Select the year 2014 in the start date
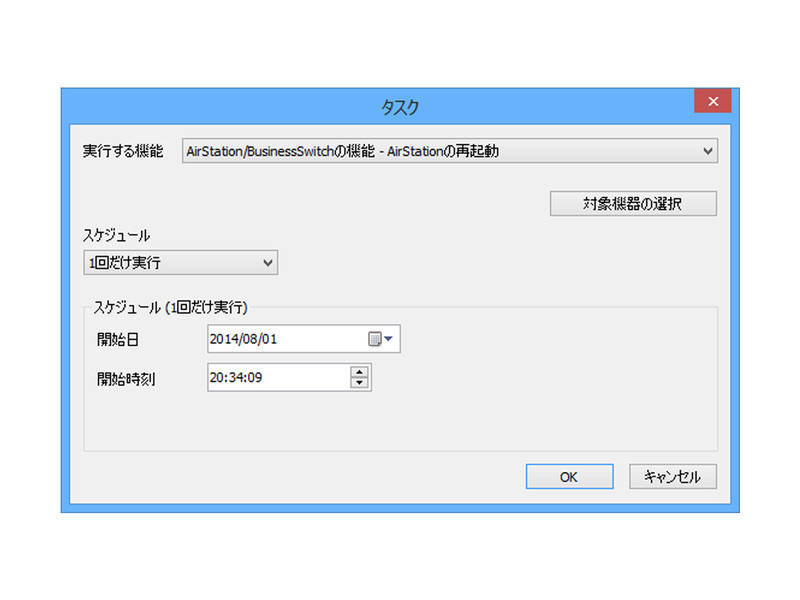Image resolution: width=800 pixels, height=600 pixels. (224, 339)
